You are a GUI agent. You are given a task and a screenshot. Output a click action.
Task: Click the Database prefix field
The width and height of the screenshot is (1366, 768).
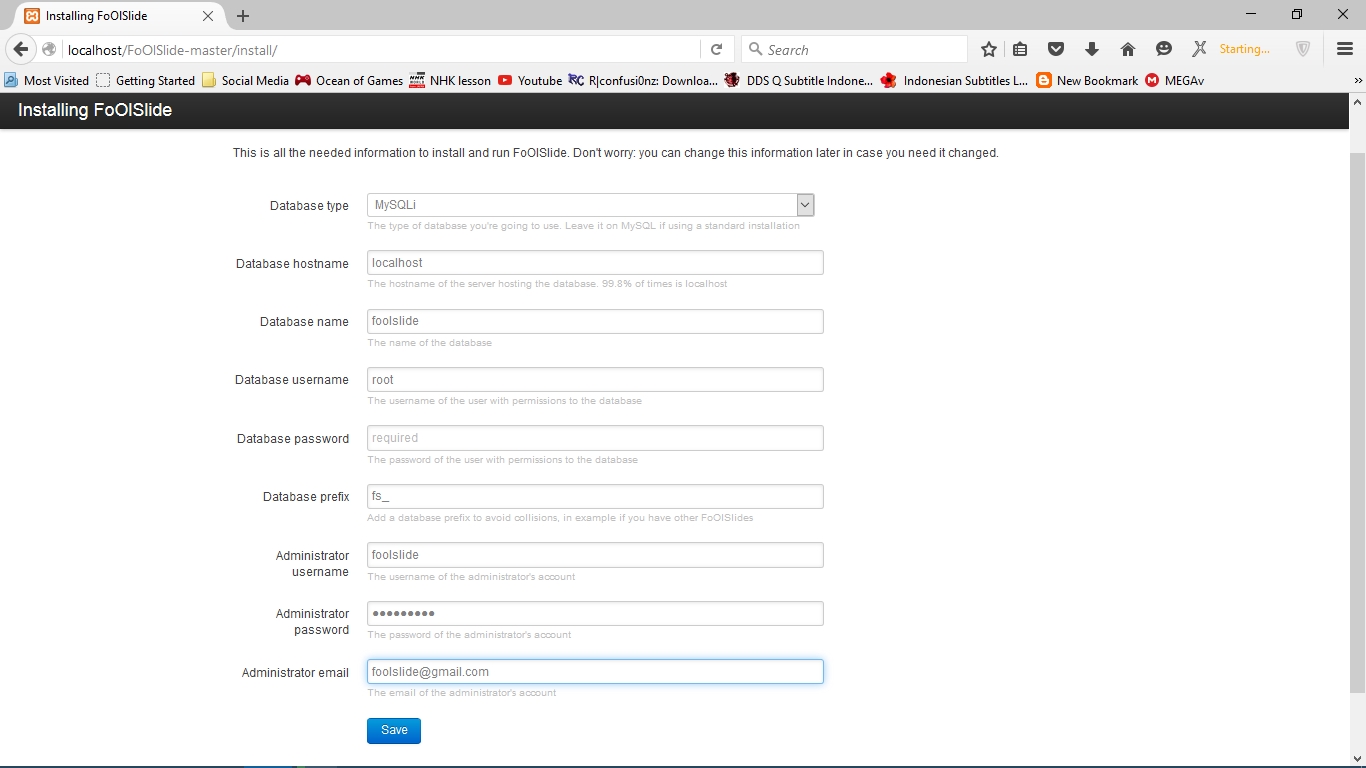[x=595, y=496]
